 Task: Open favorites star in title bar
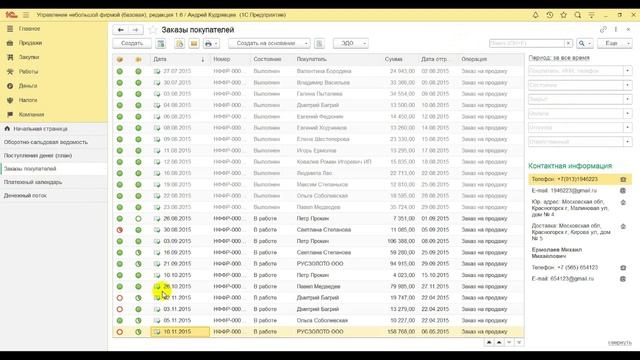[564, 15]
